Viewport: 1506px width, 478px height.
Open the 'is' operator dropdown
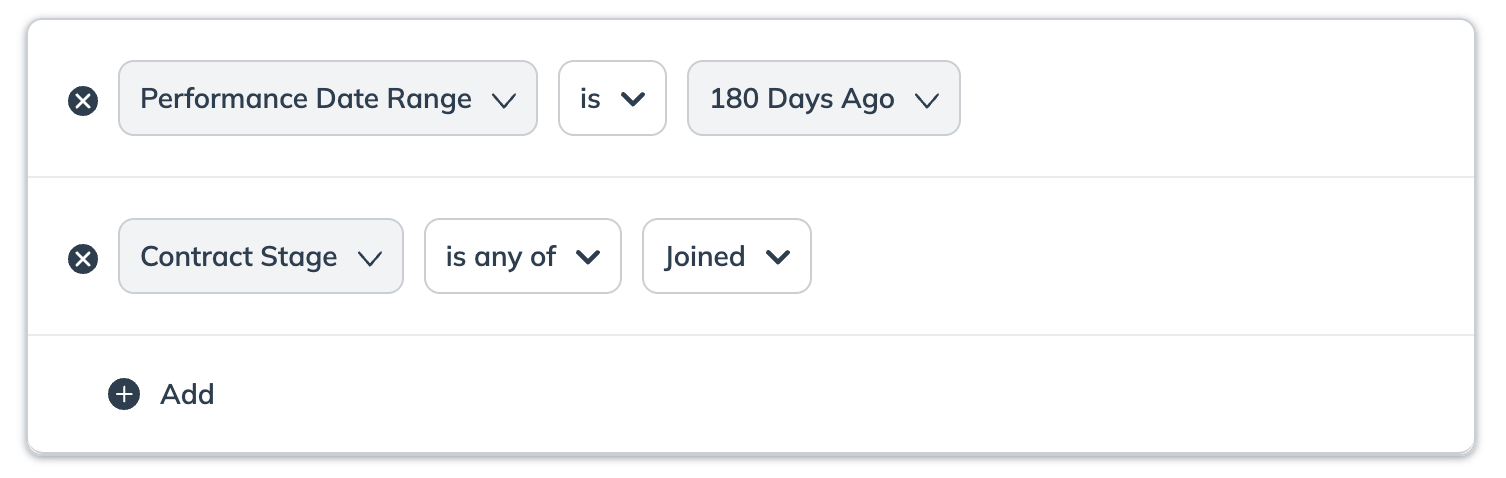pyautogui.click(x=611, y=99)
